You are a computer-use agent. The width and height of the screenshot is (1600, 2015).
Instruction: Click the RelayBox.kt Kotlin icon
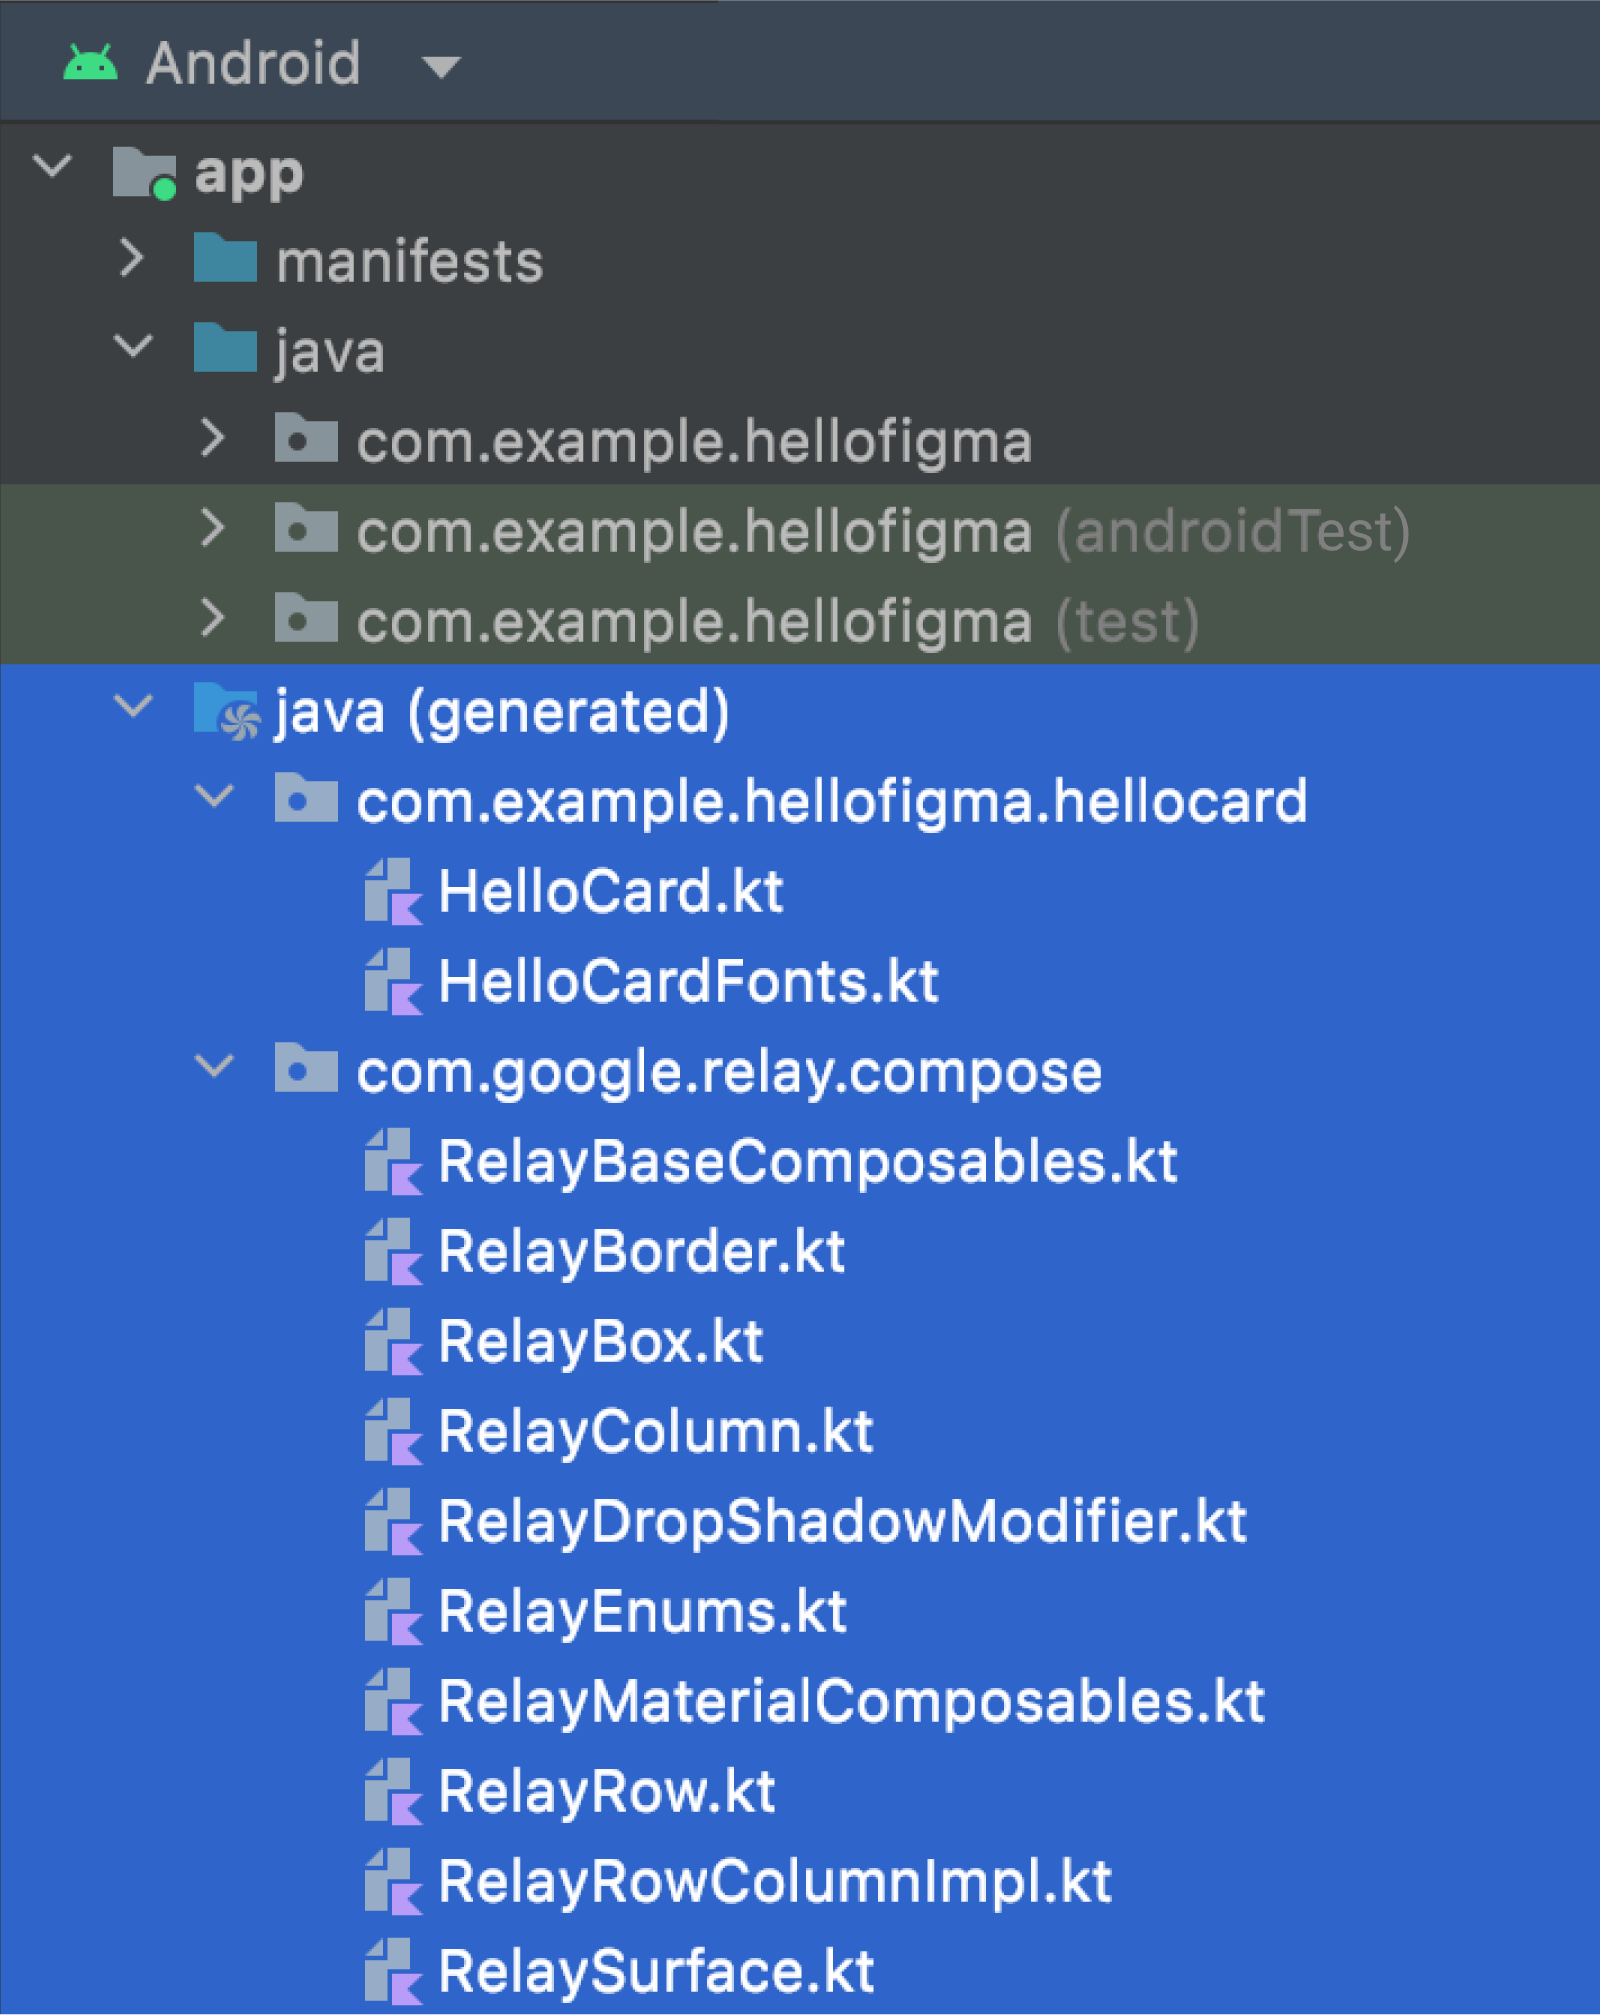(x=393, y=1341)
